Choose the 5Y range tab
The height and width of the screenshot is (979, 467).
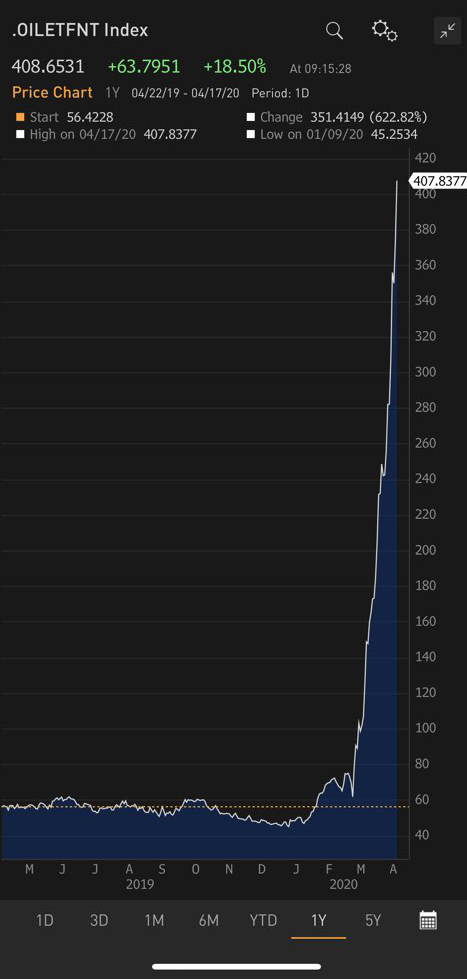click(373, 920)
